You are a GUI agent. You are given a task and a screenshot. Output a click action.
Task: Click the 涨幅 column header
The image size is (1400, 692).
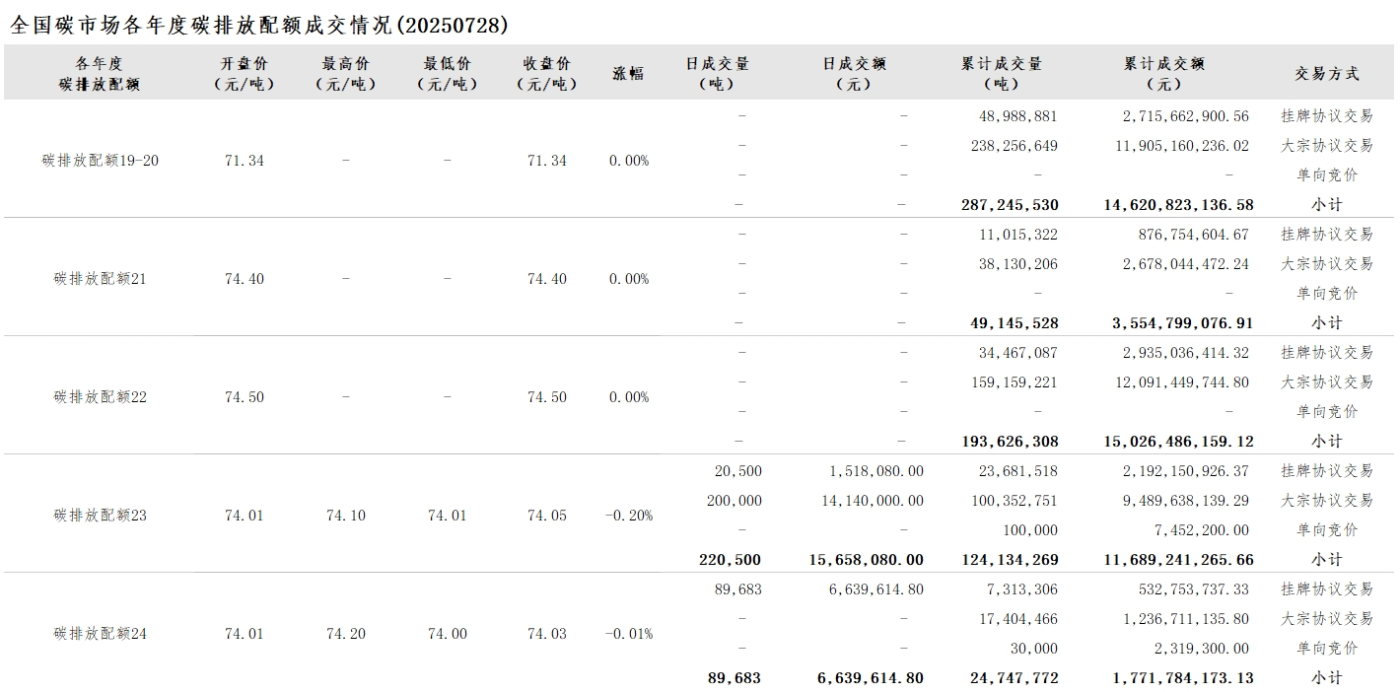[628, 74]
